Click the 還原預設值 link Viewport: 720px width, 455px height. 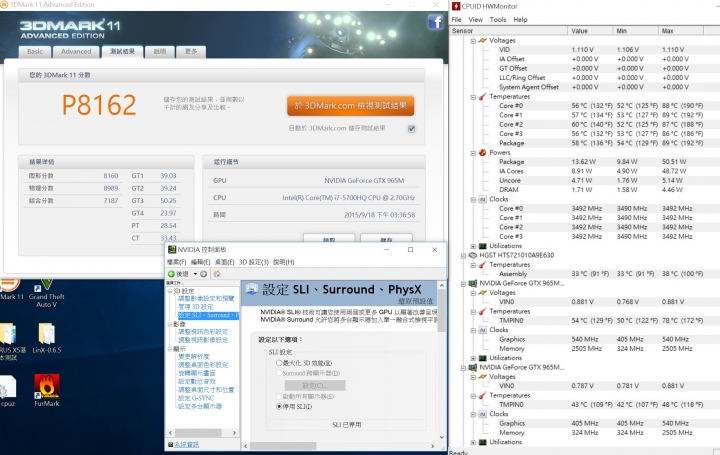point(416,301)
